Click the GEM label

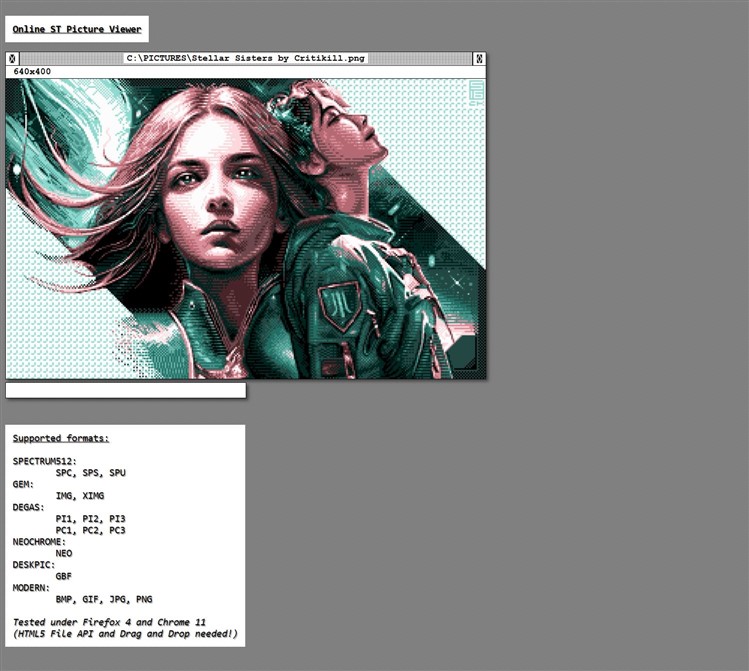tap(23, 484)
